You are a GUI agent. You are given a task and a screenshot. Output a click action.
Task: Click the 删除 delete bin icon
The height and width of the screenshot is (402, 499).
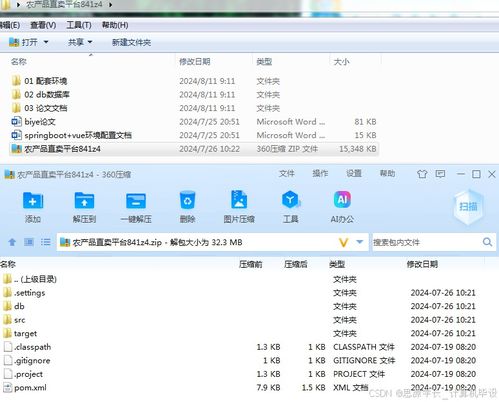[187, 207]
